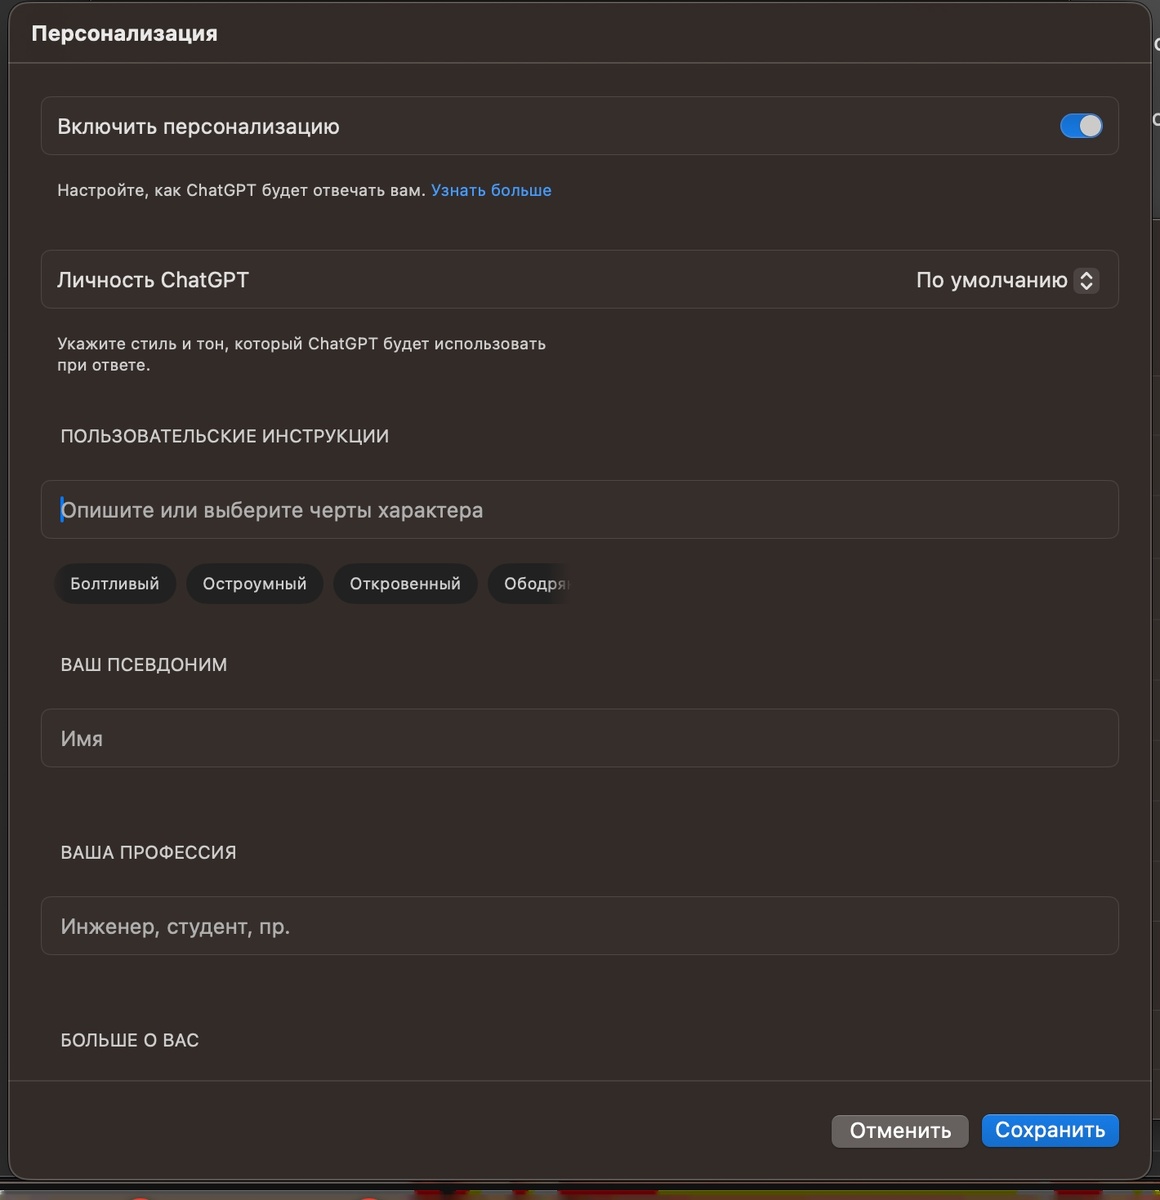The width and height of the screenshot is (1160, 1200).
Task: Open the "Узнать больше" link
Action: (491, 190)
